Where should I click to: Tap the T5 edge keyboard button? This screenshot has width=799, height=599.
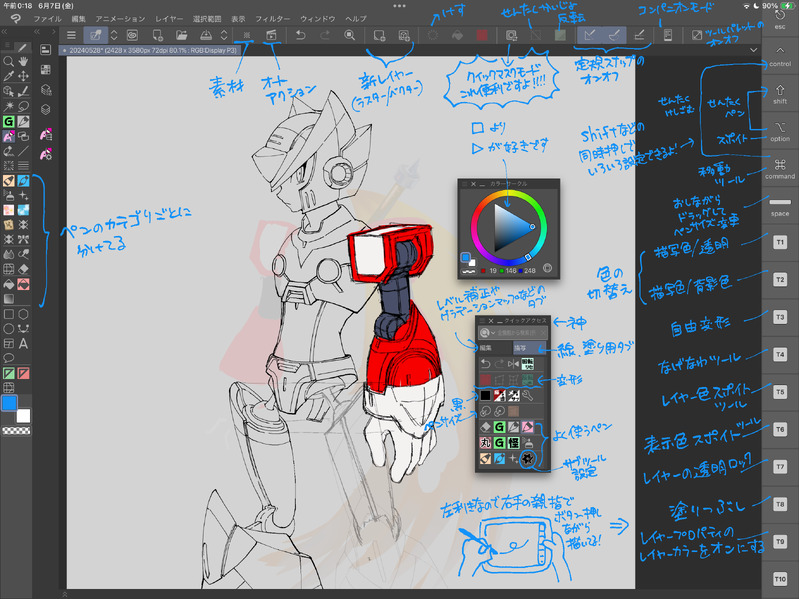coord(780,392)
